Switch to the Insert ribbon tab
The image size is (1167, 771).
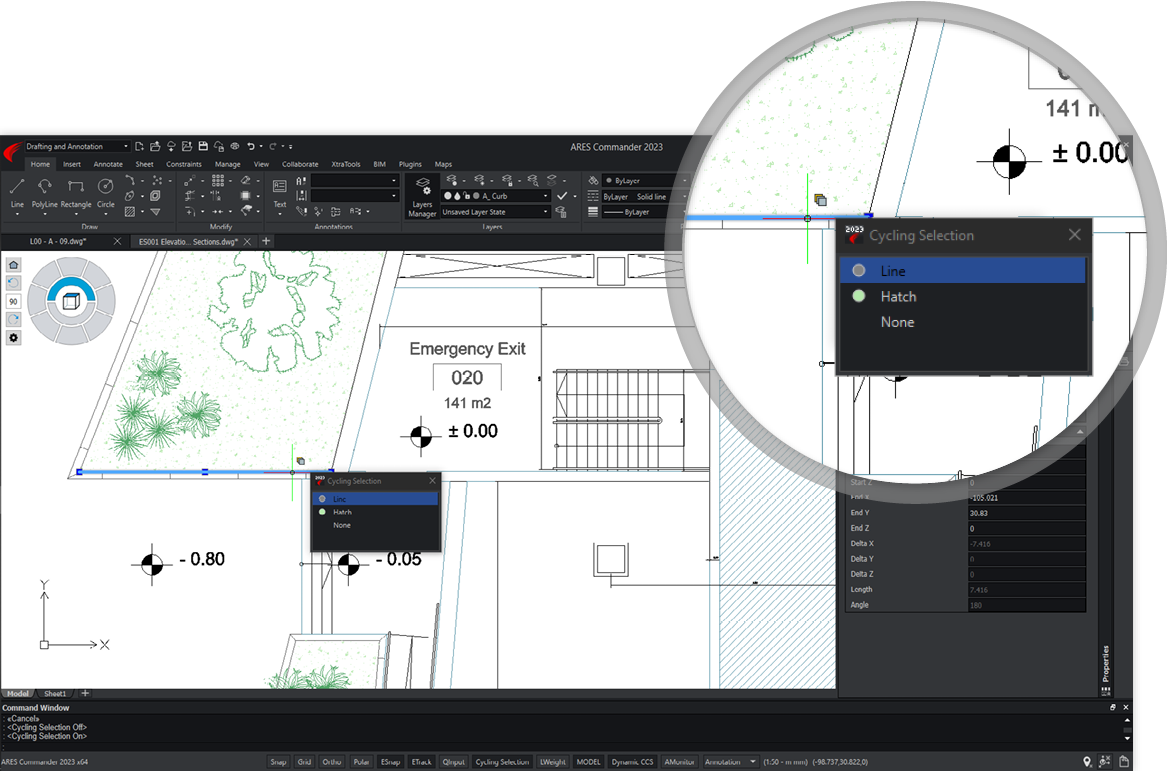pos(72,164)
